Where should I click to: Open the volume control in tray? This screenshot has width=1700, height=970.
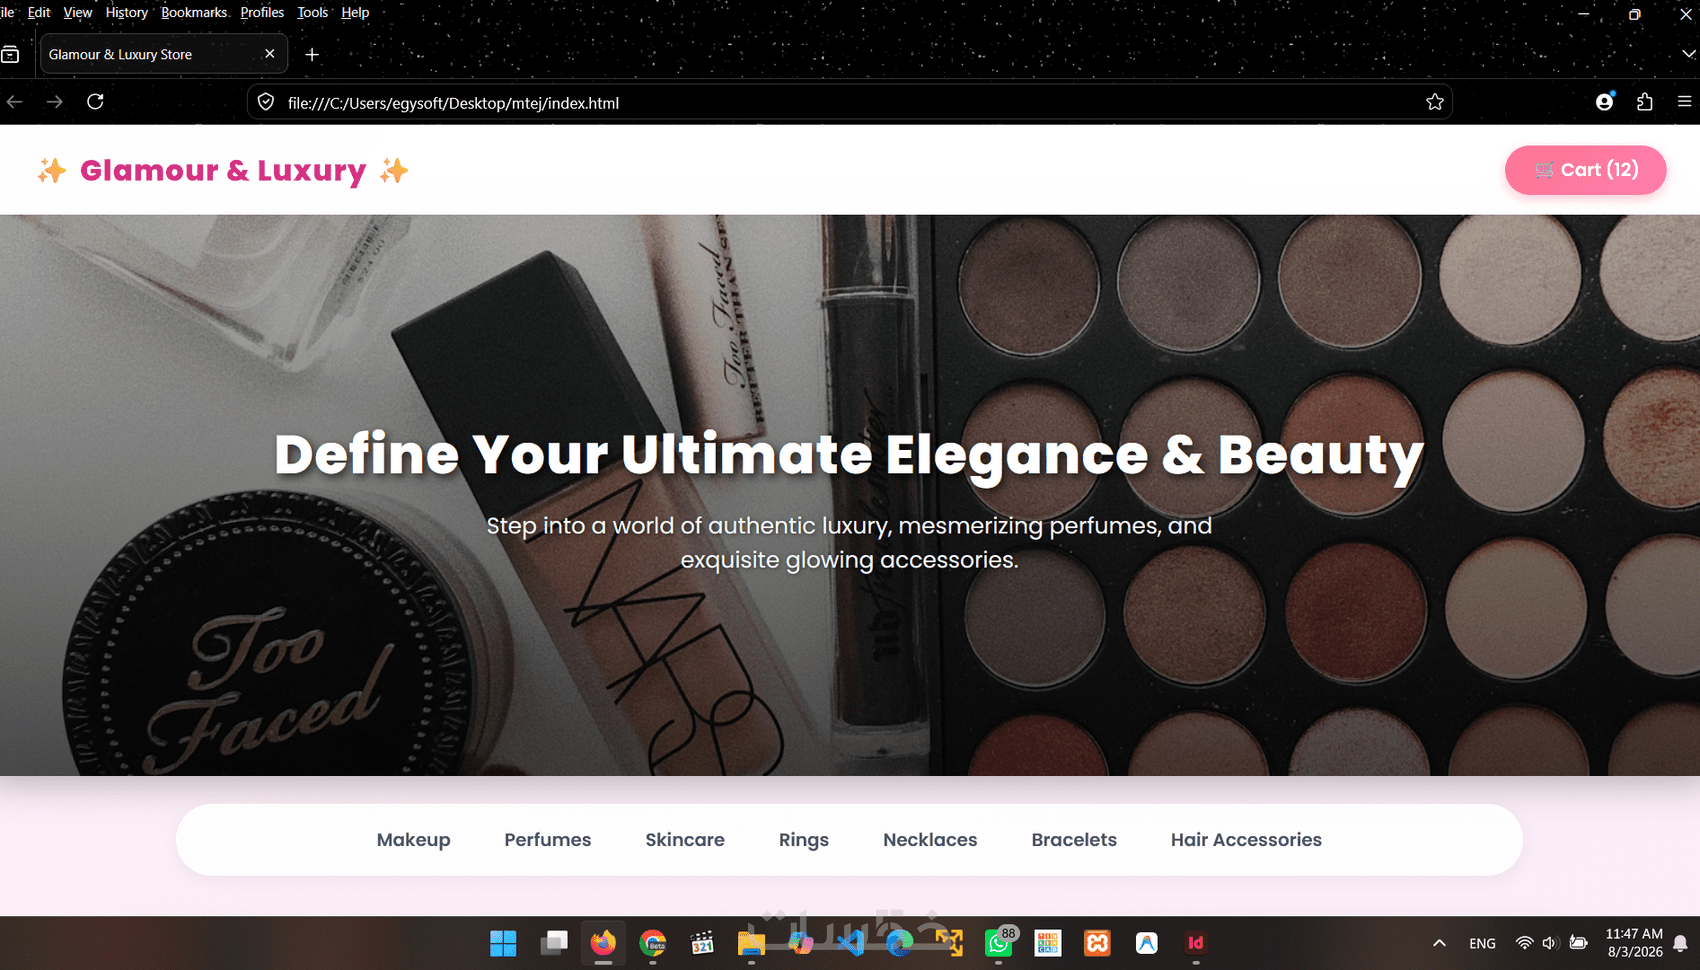(1550, 943)
